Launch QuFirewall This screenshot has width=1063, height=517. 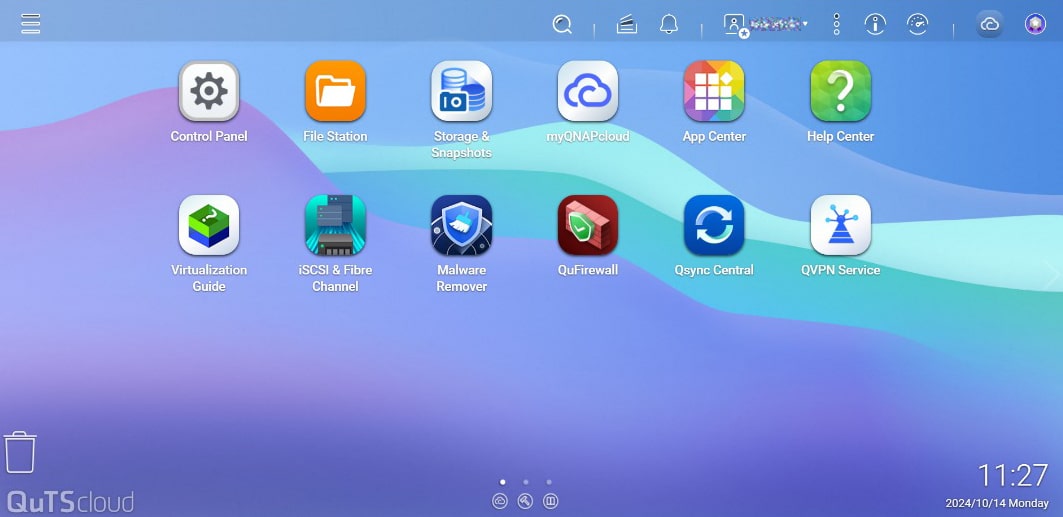point(588,225)
